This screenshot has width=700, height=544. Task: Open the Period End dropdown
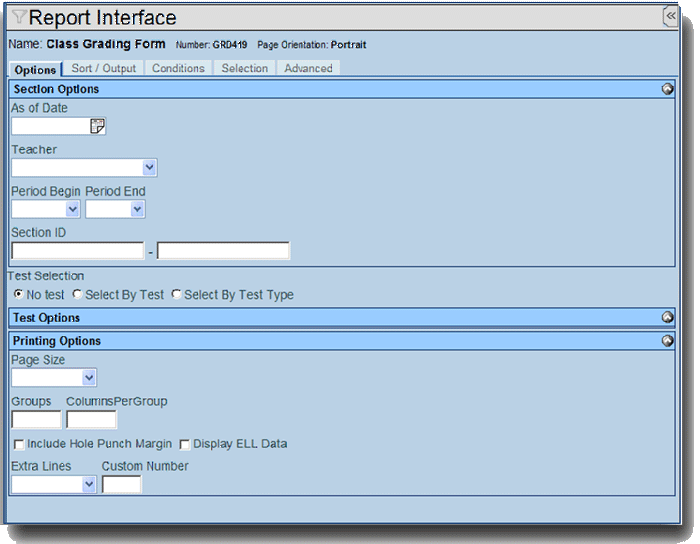coord(137,210)
